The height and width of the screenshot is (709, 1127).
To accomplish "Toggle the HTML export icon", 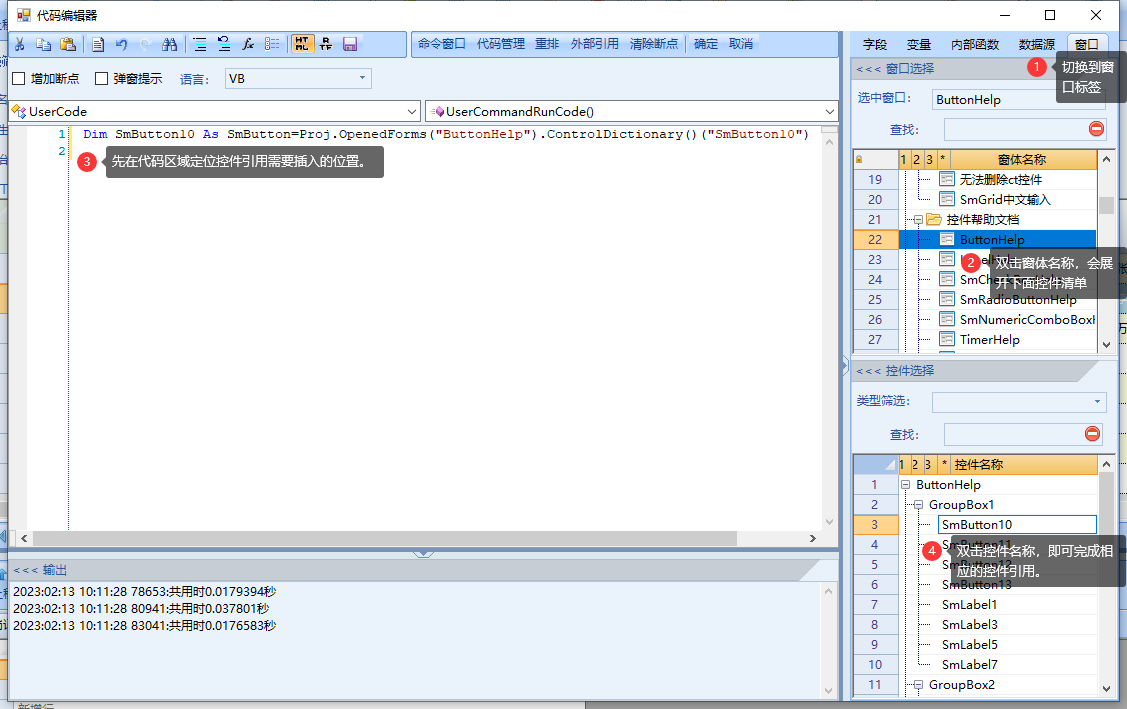I will 302,45.
